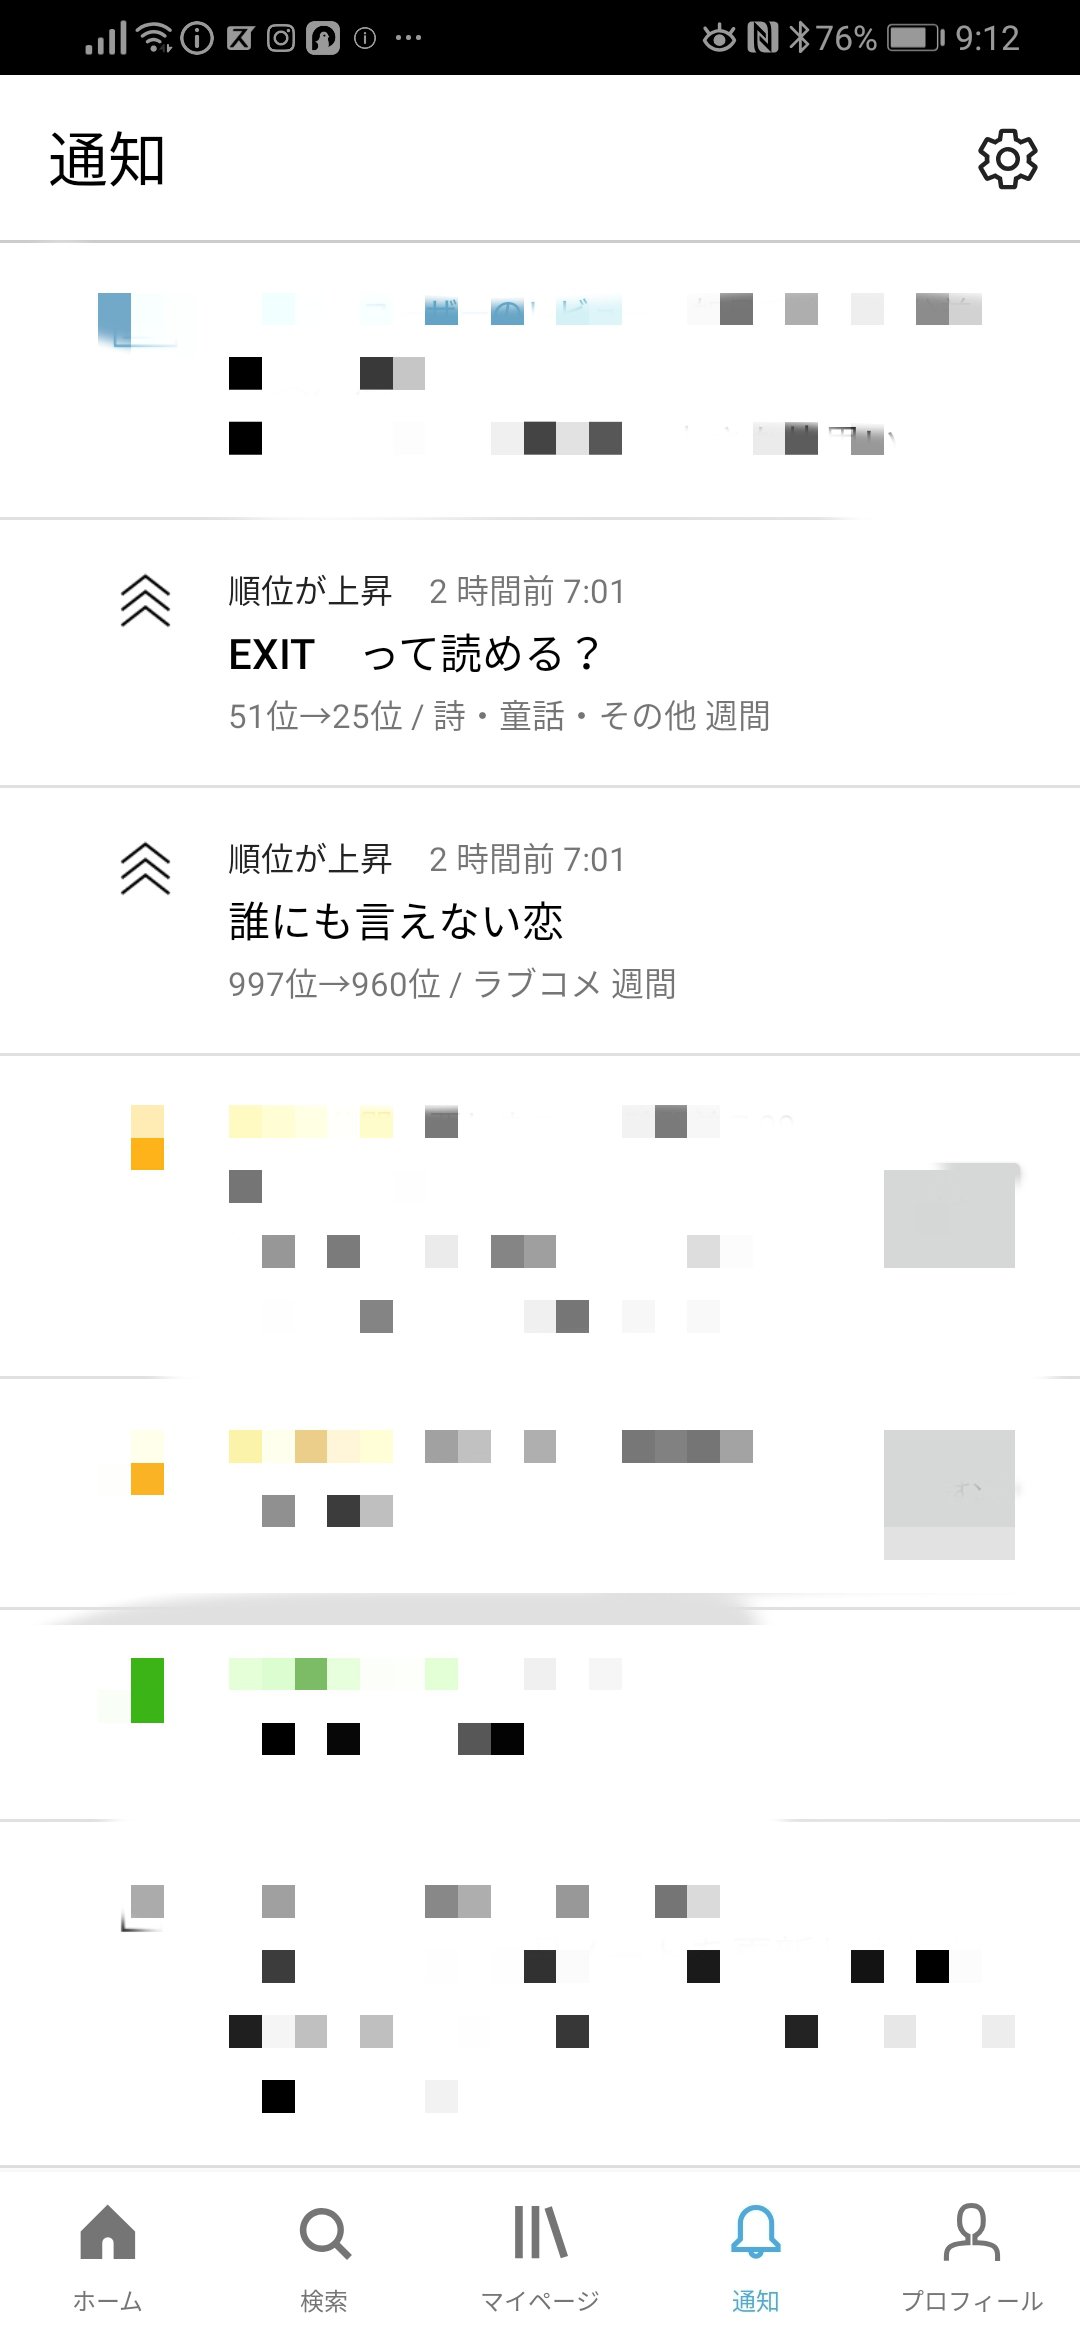Open the second grey thumbnail in notification list
1080x2340 pixels.
(x=949, y=1494)
